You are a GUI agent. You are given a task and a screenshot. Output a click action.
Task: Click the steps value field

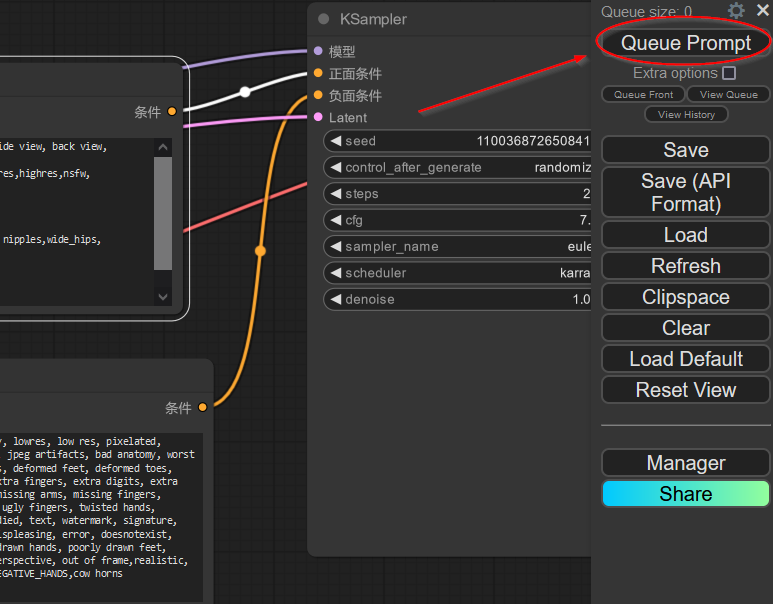pyautogui.click(x=457, y=194)
